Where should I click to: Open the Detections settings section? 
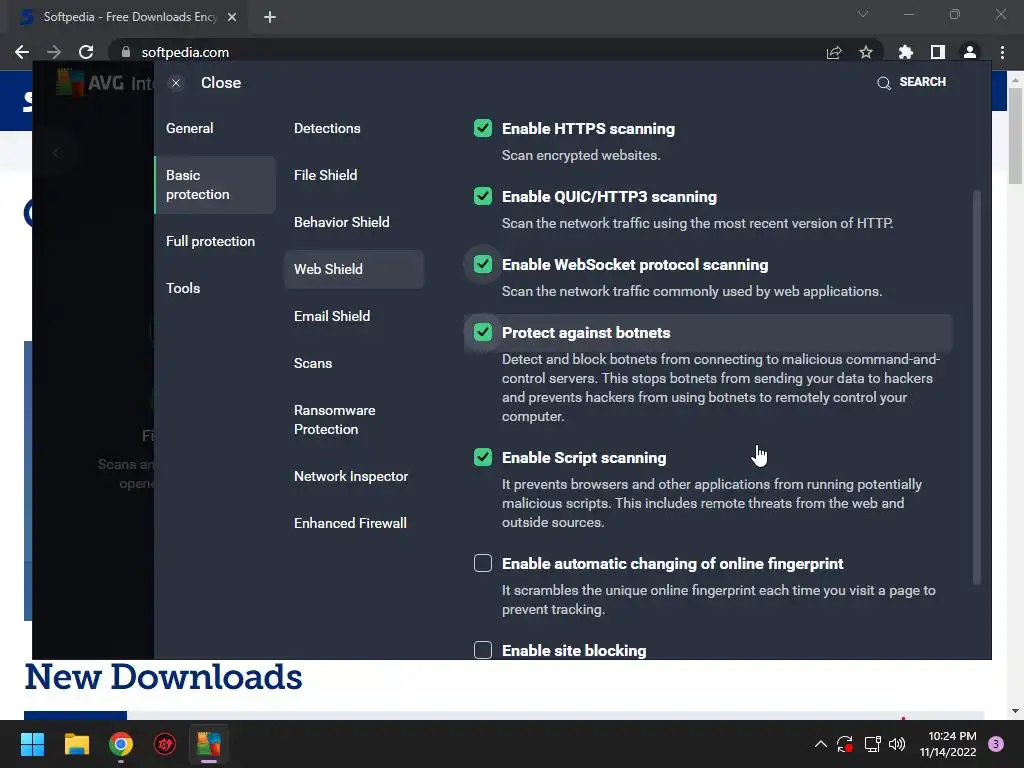[327, 128]
